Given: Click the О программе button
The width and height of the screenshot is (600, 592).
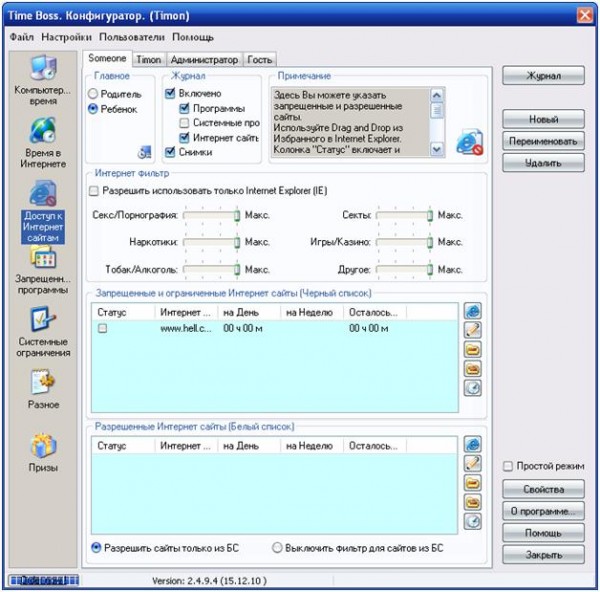Looking at the screenshot, I should 543,511.
